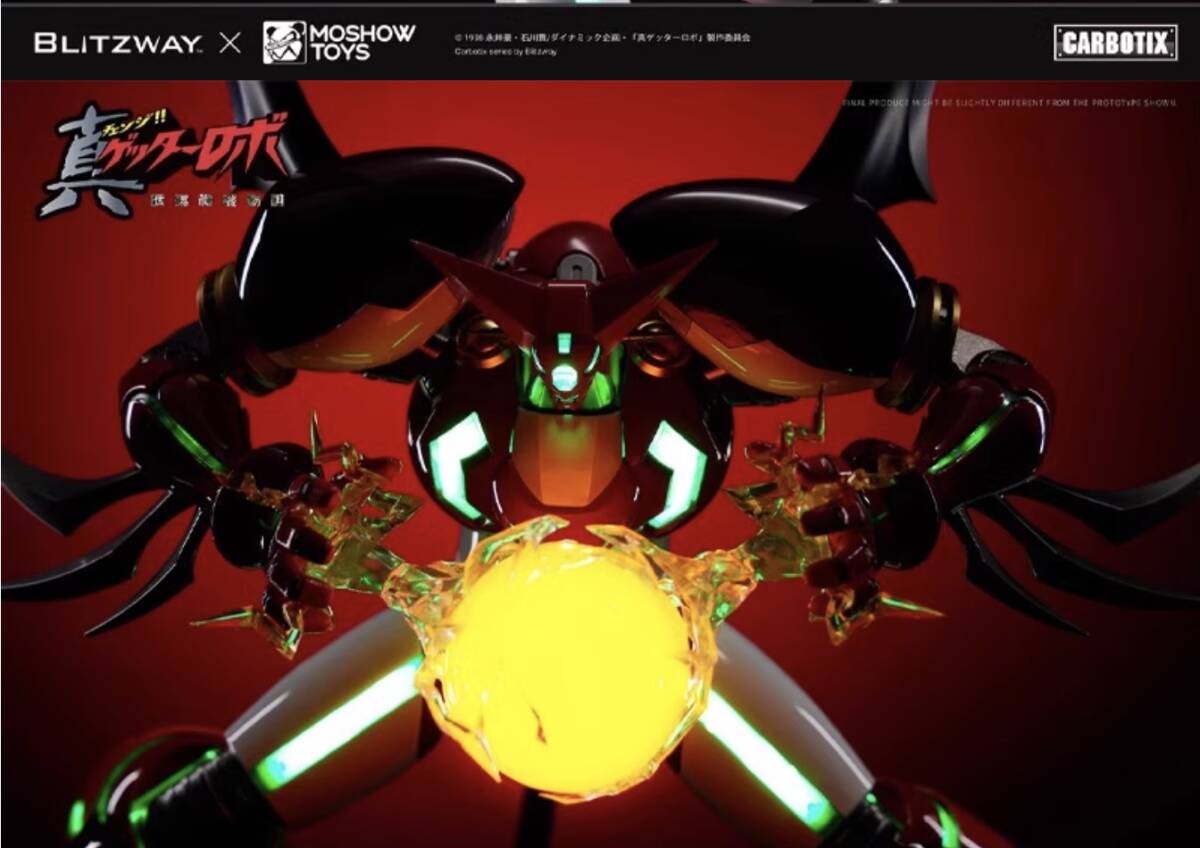Click the copyright line starting with '© 1998'
The width and height of the screenshot is (1200, 848).
[602, 37]
